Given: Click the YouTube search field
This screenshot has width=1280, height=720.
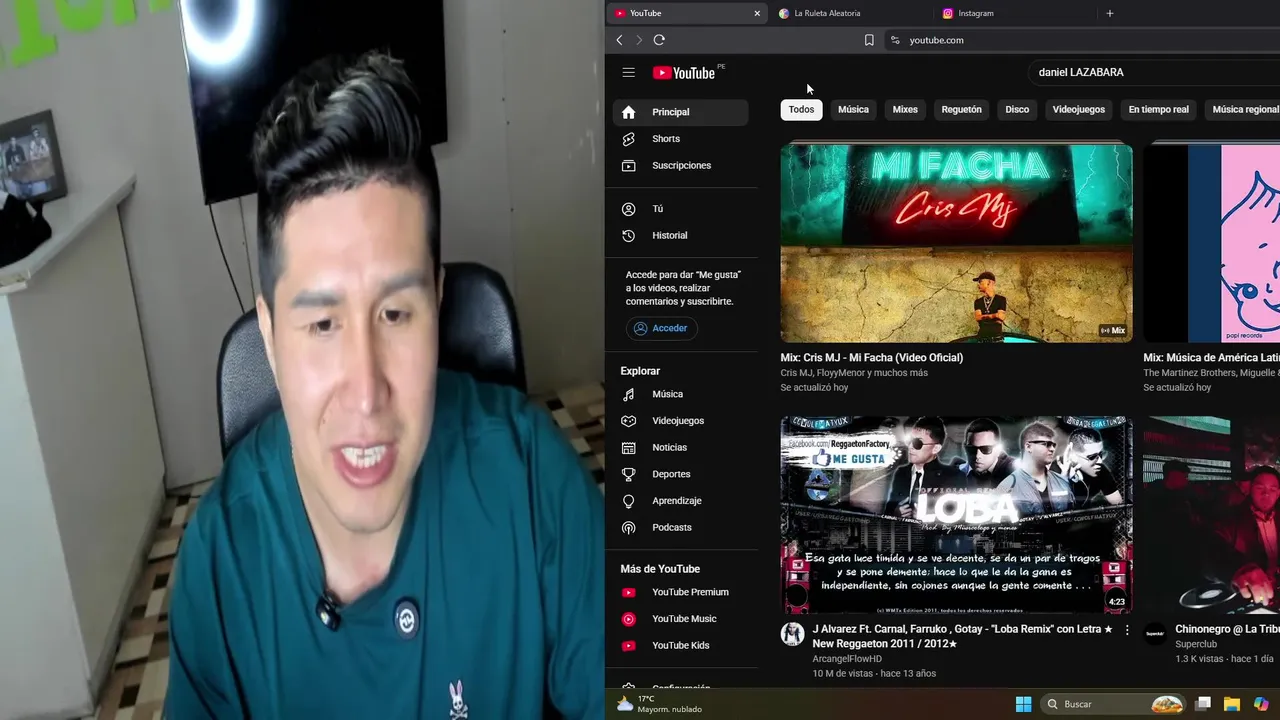Looking at the screenshot, I should click(x=1154, y=72).
